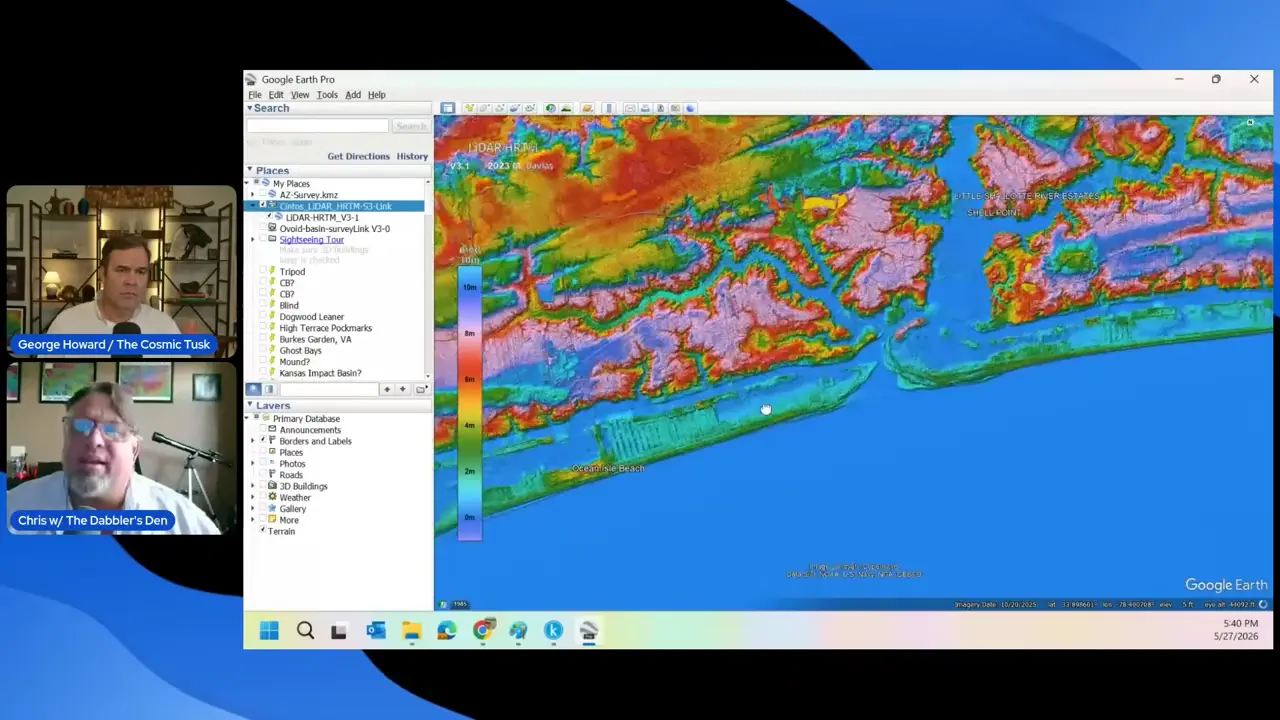Select the High Terrace Pockmarks placemark
This screenshot has height=720, width=1280.
tap(325, 328)
